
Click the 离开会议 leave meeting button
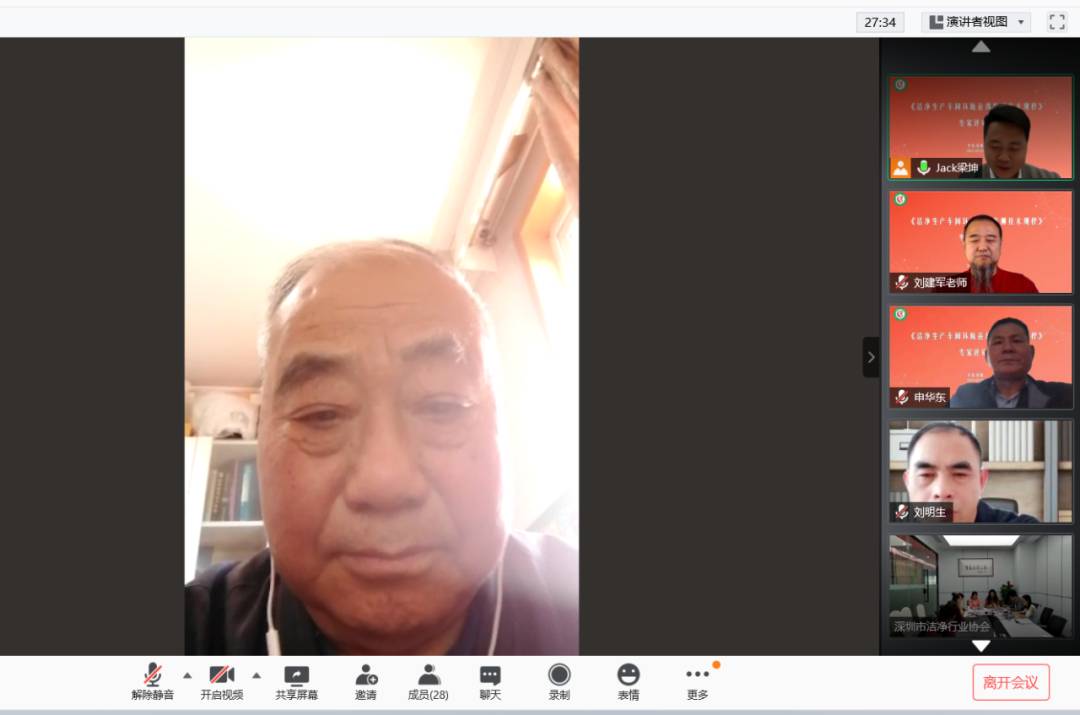(1011, 683)
